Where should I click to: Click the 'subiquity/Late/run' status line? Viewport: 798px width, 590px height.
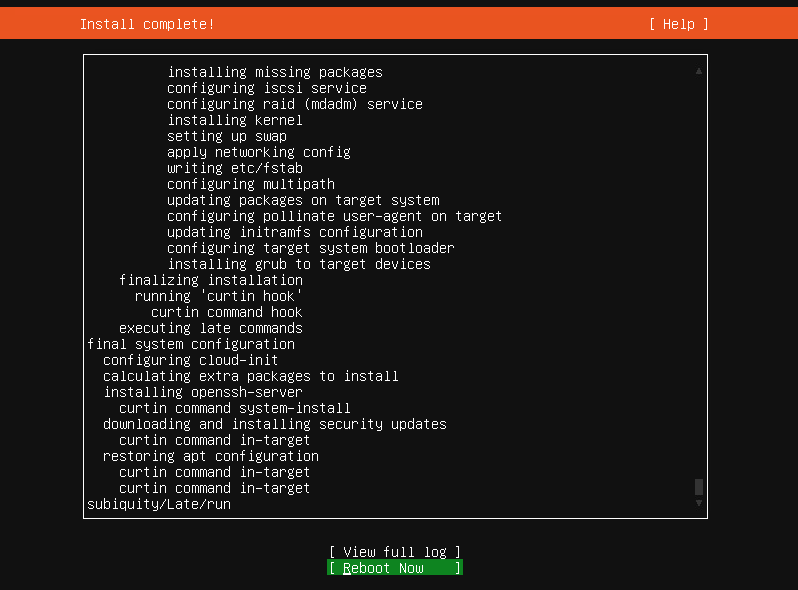tap(158, 504)
